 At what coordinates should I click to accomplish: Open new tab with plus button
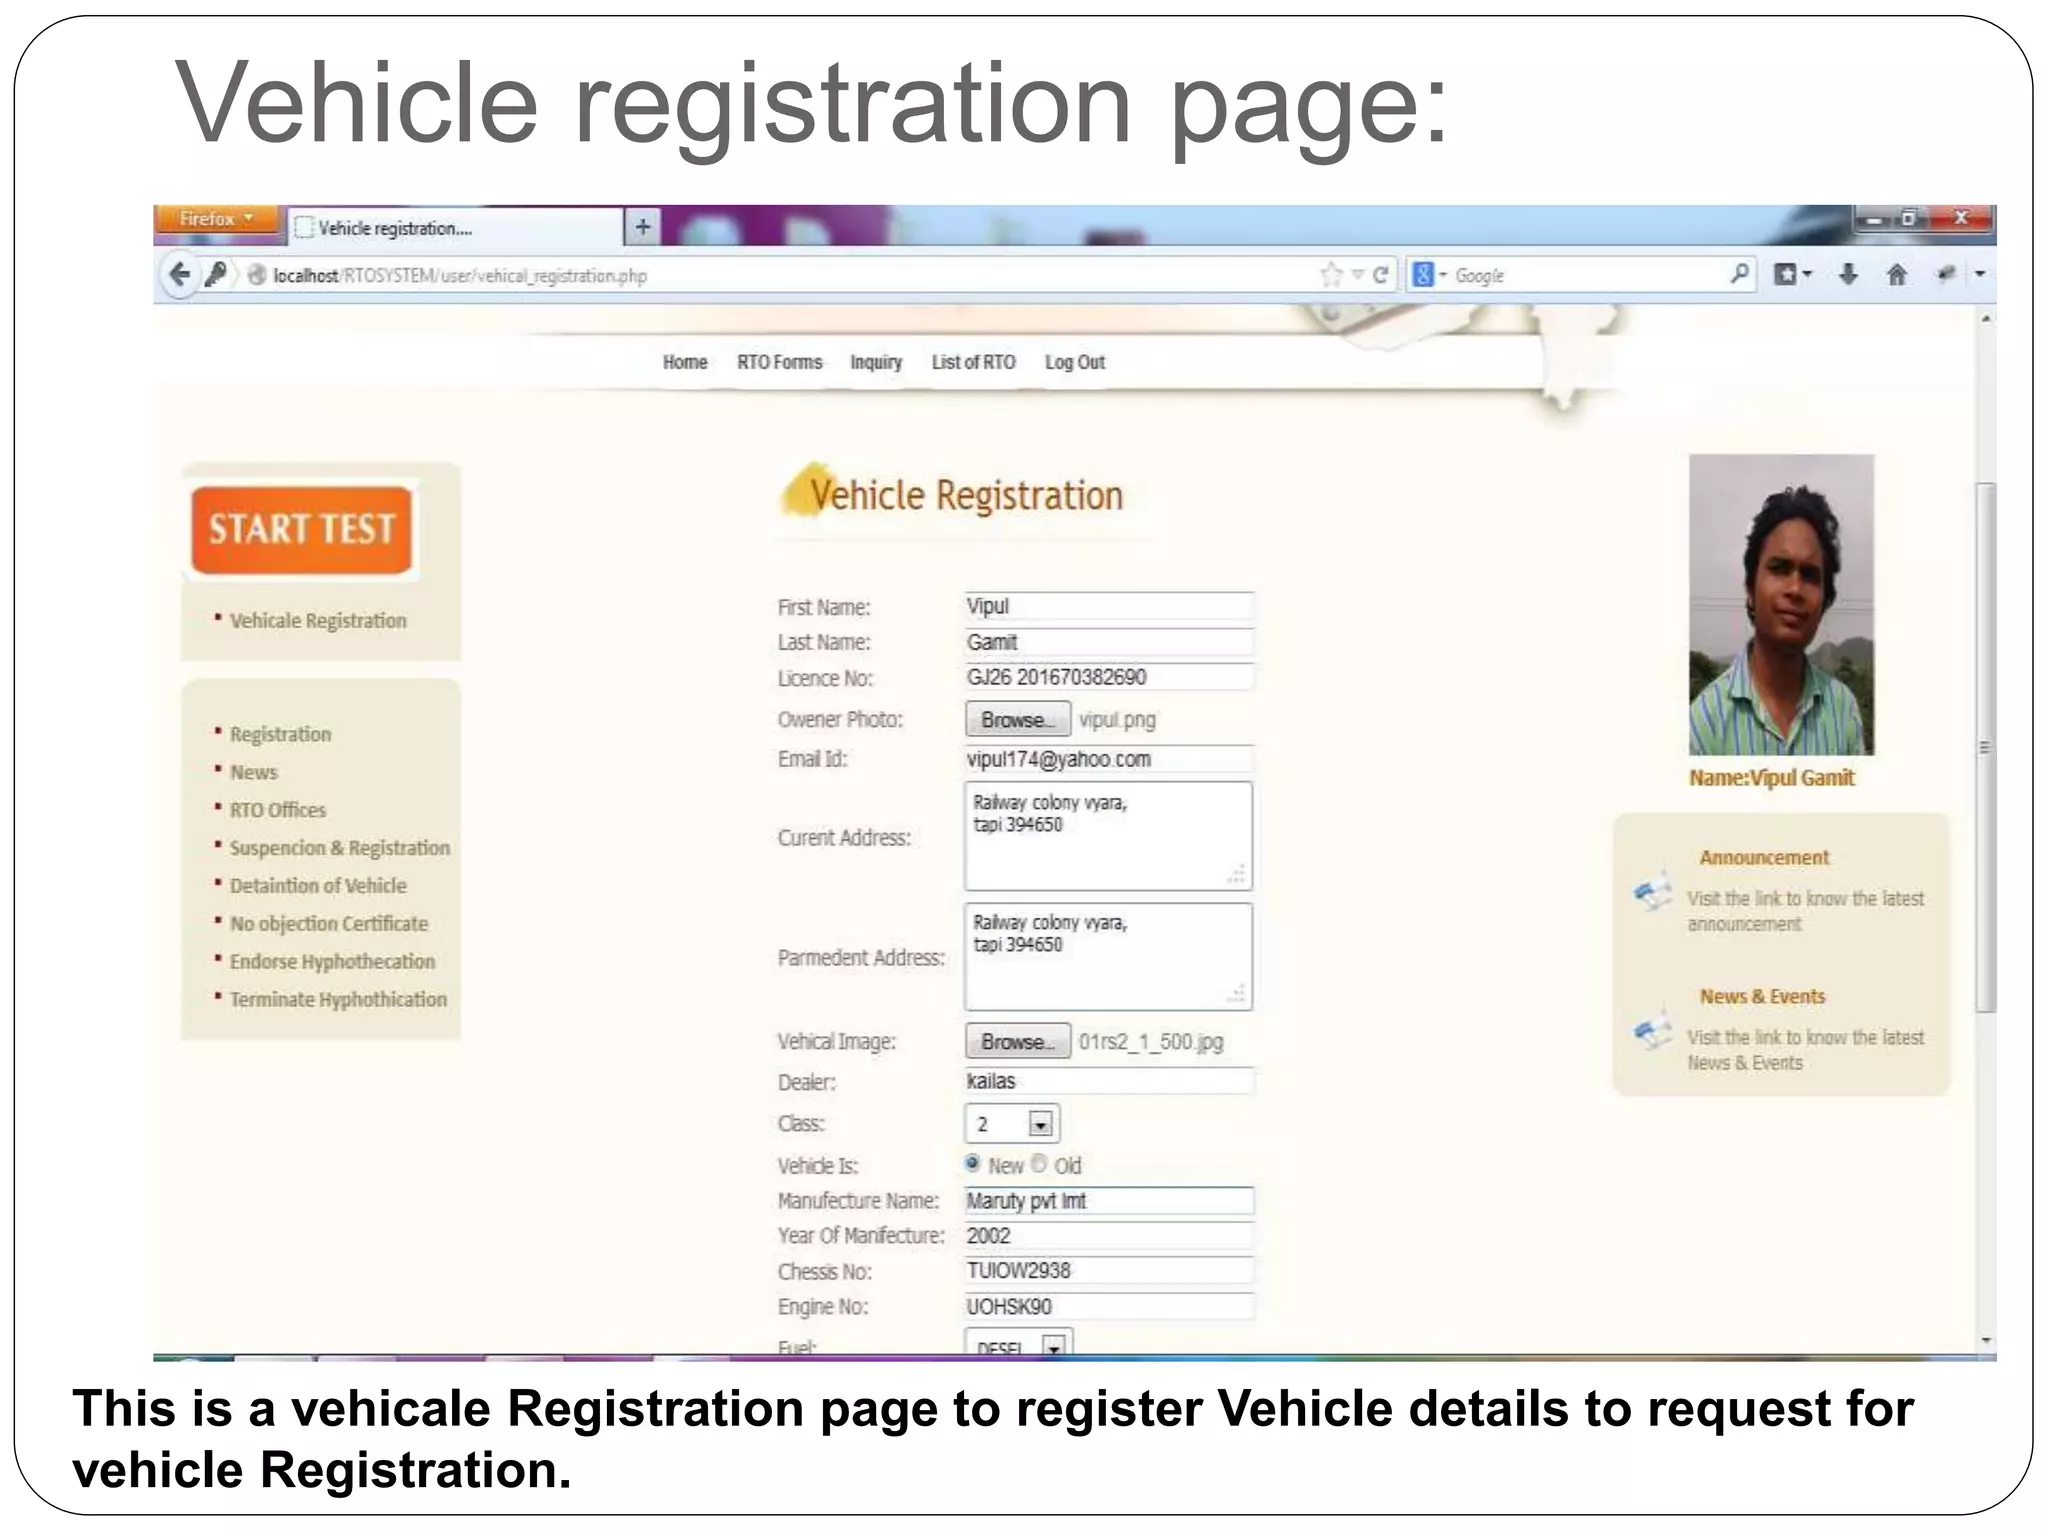coord(642,227)
